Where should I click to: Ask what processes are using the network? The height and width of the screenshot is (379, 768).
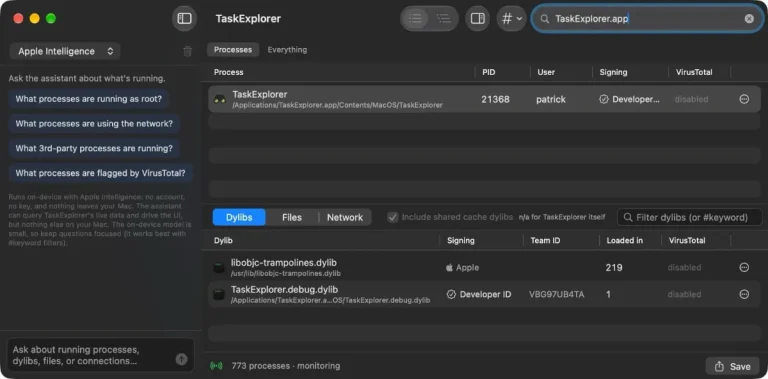[x=94, y=124]
